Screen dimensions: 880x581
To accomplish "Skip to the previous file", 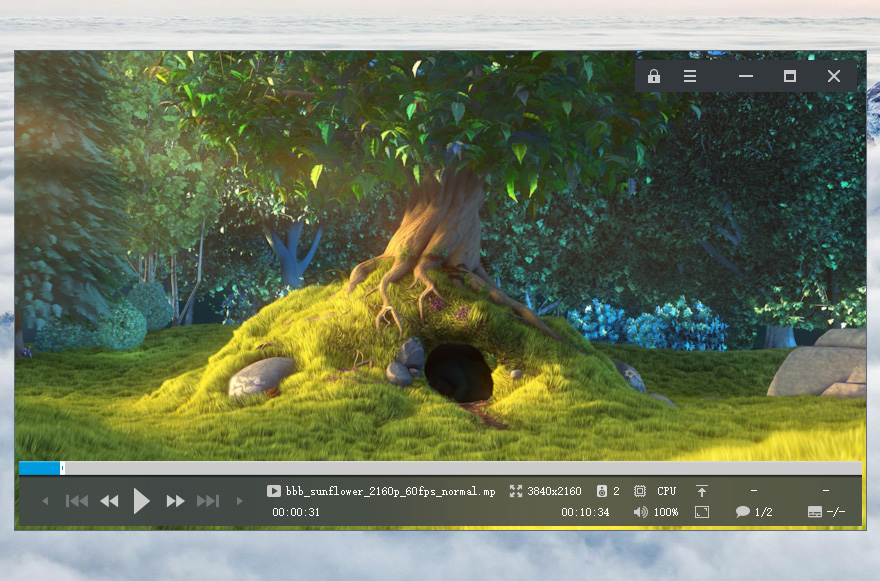I will coord(77,501).
